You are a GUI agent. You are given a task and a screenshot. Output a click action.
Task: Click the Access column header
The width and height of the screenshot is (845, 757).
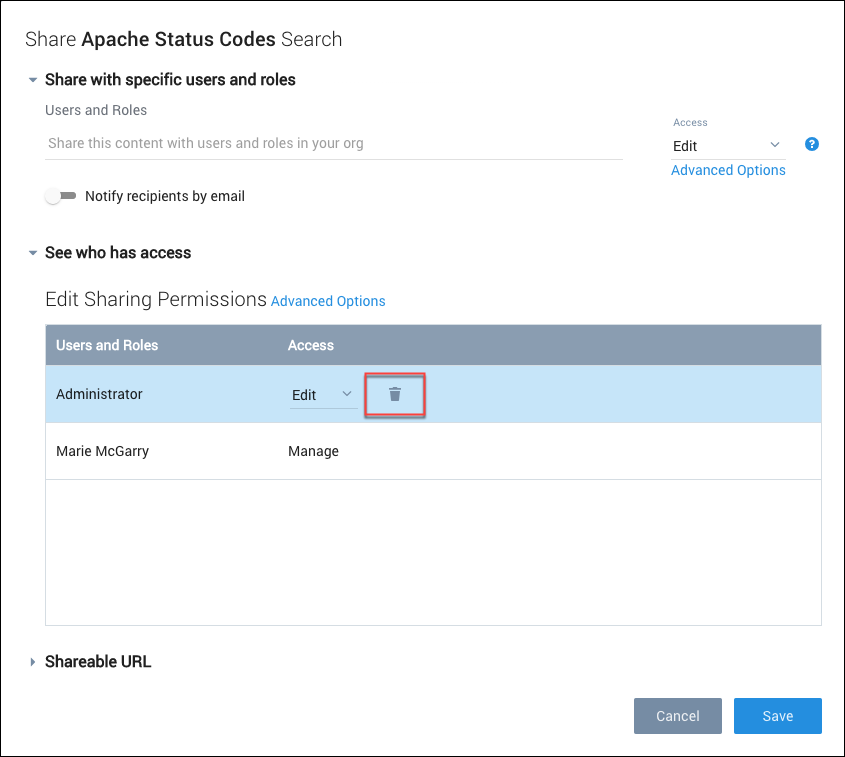coord(311,345)
